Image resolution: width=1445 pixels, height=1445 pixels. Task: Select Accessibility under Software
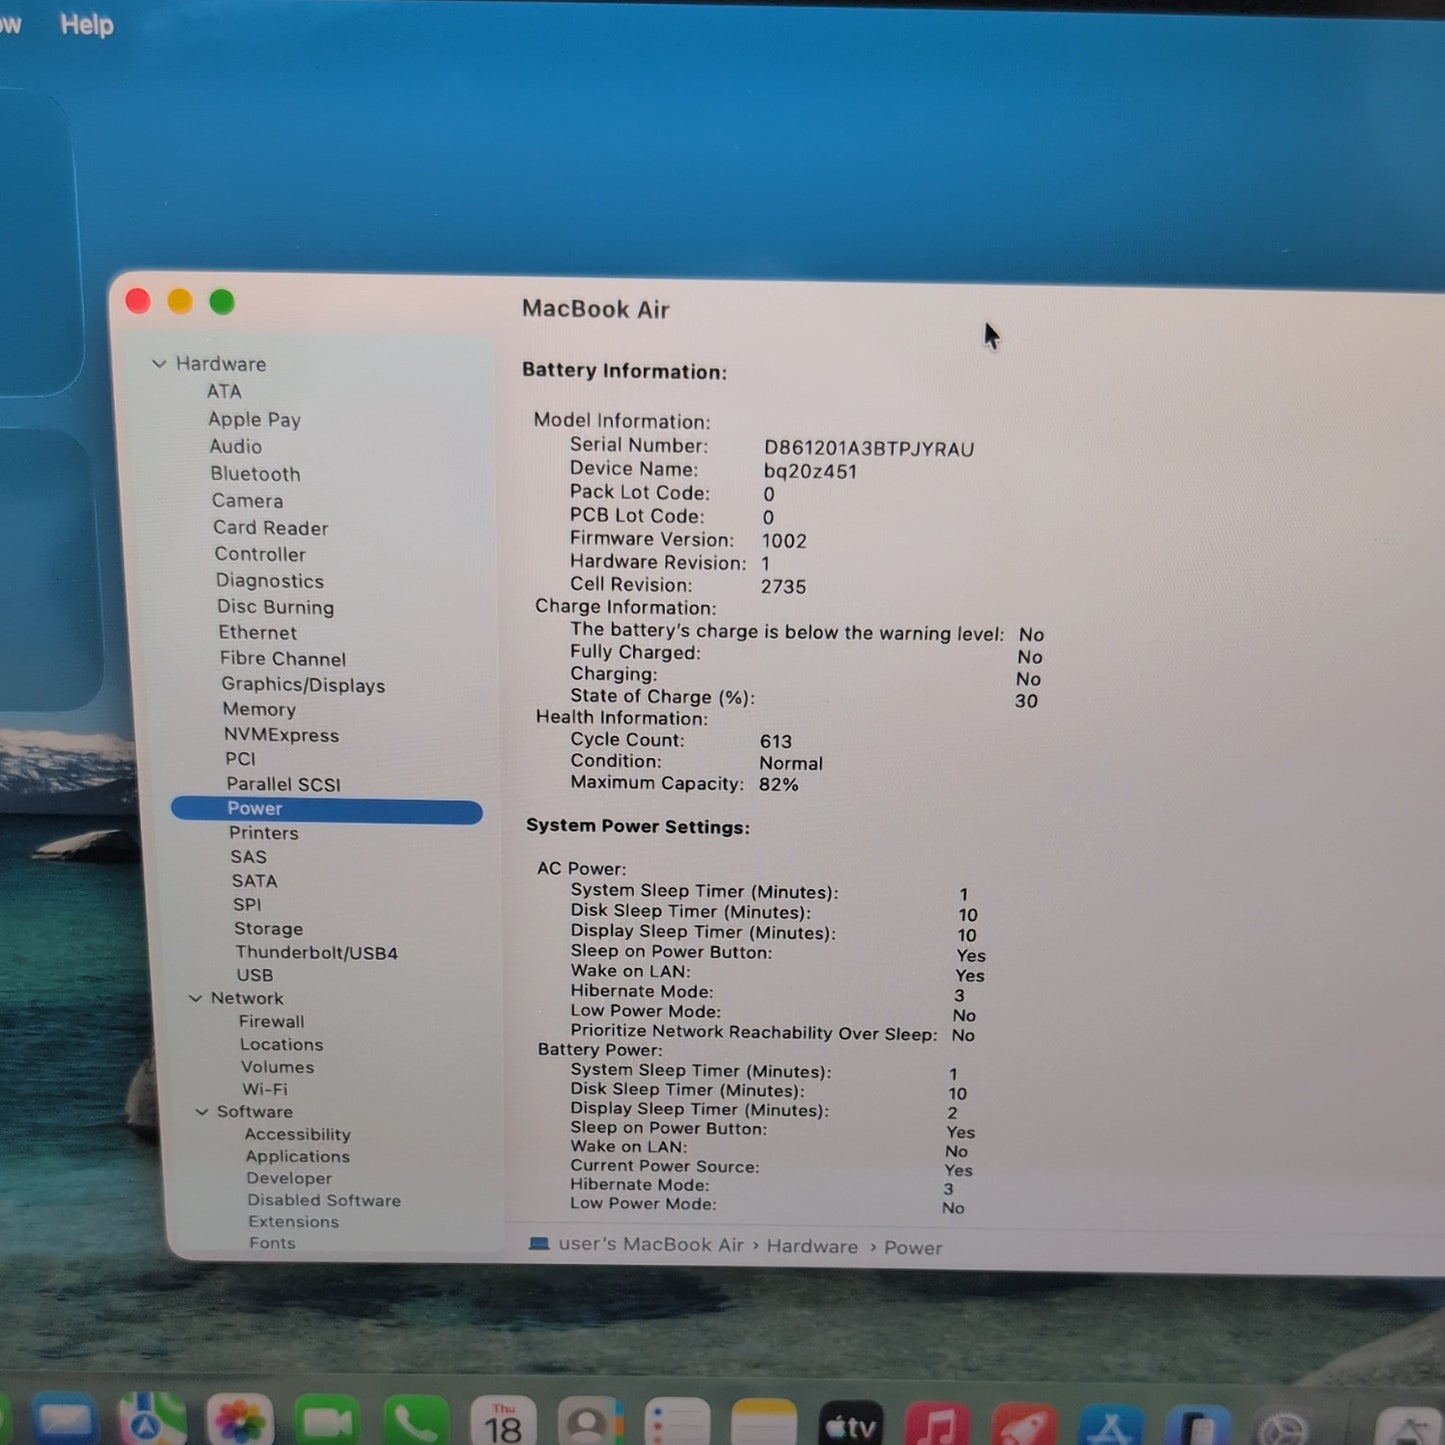click(298, 1134)
